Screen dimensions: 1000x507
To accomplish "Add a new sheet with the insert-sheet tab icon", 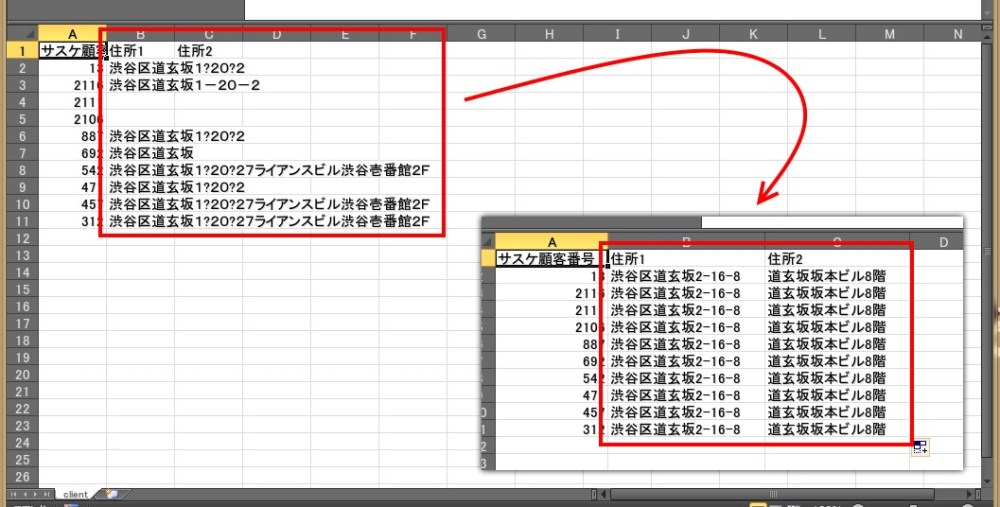I will (112, 494).
